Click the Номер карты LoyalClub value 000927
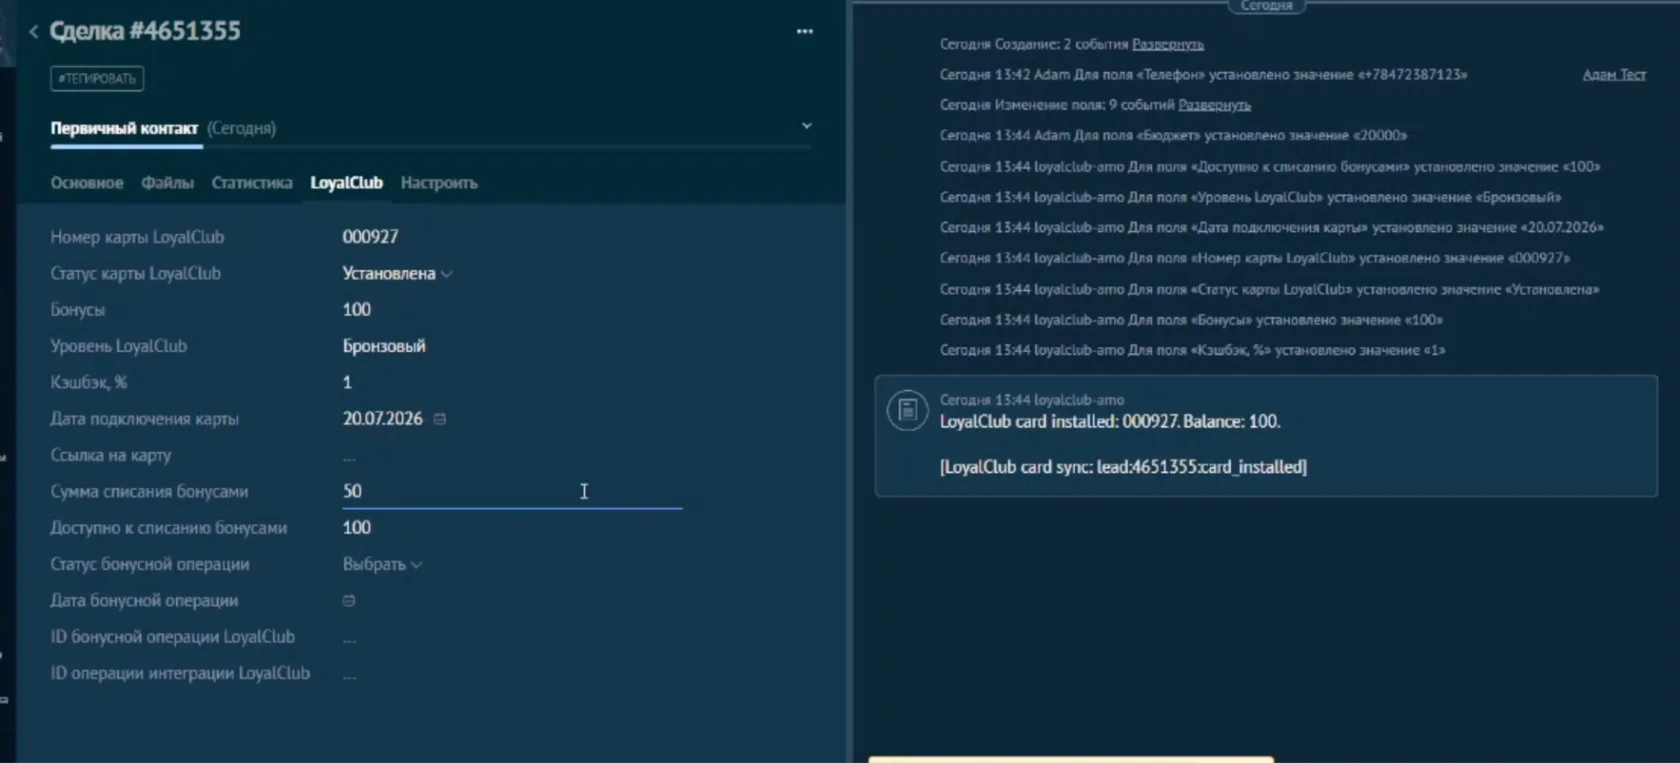Screen dimensions: 1680x763 [370, 237]
